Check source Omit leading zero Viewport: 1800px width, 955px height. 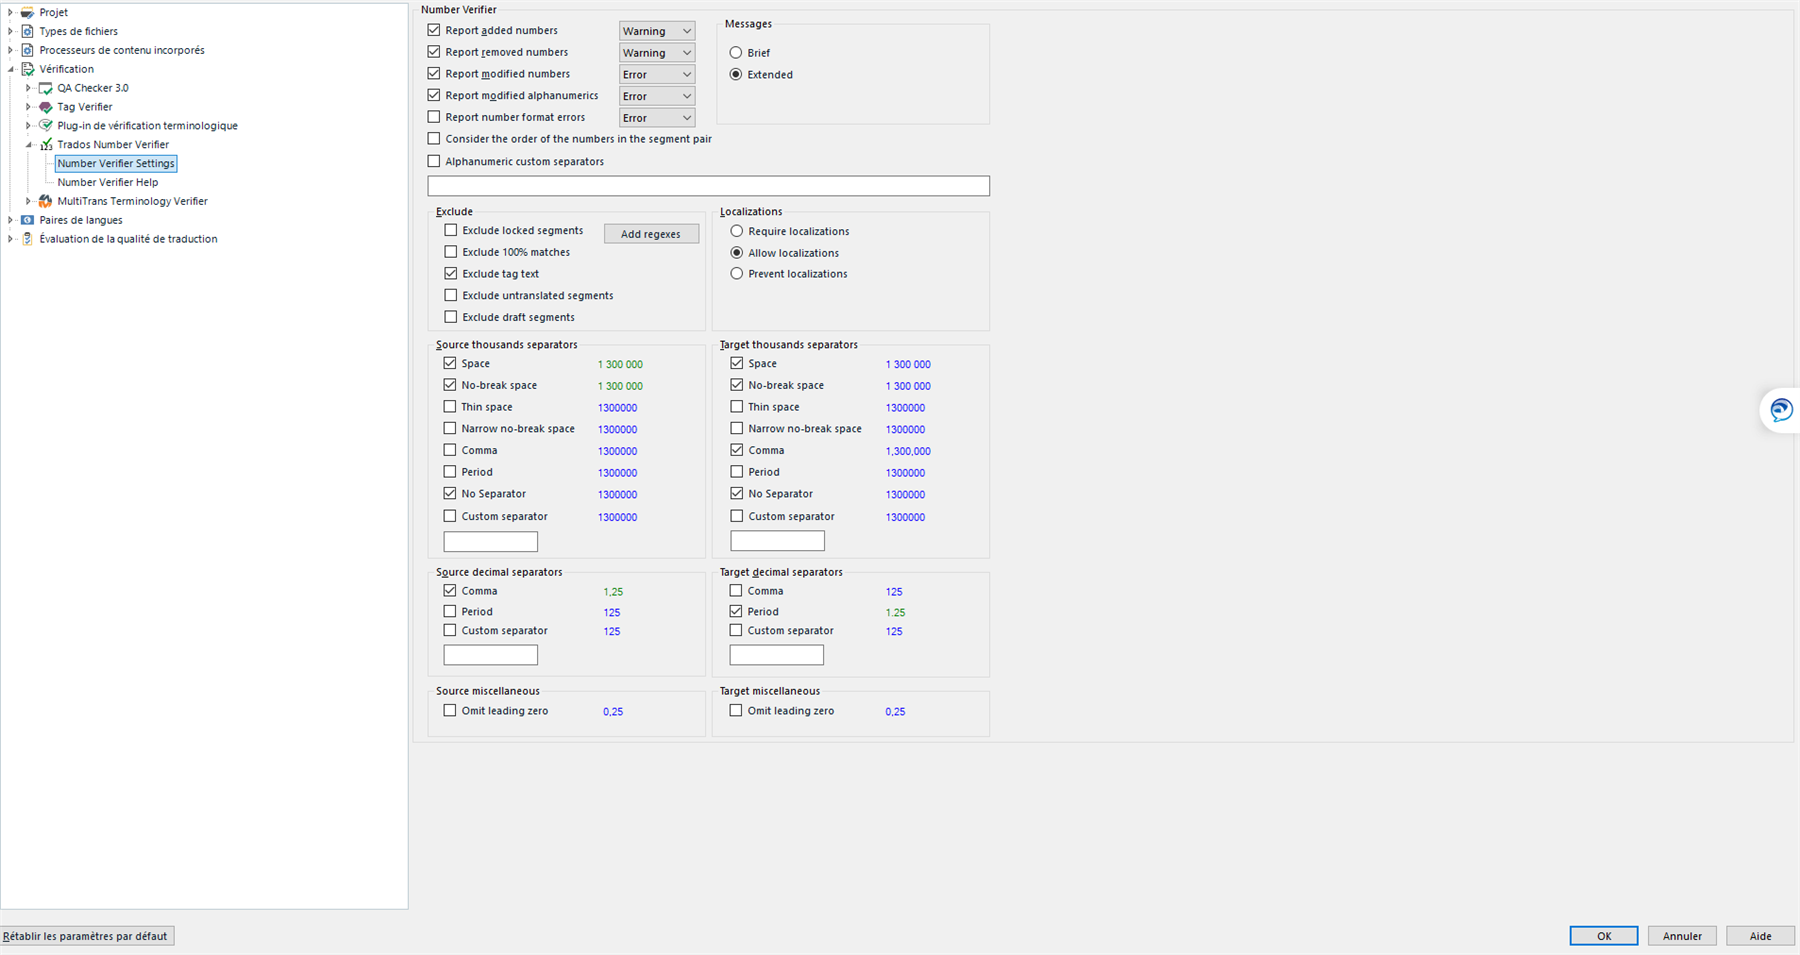pos(450,710)
